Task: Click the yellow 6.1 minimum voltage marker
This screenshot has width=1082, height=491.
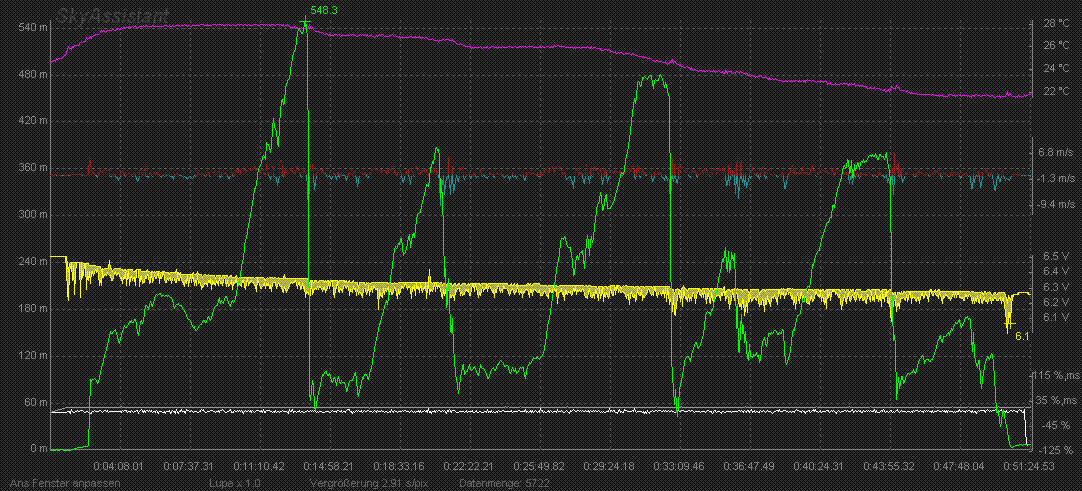Action: coord(1021,336)
